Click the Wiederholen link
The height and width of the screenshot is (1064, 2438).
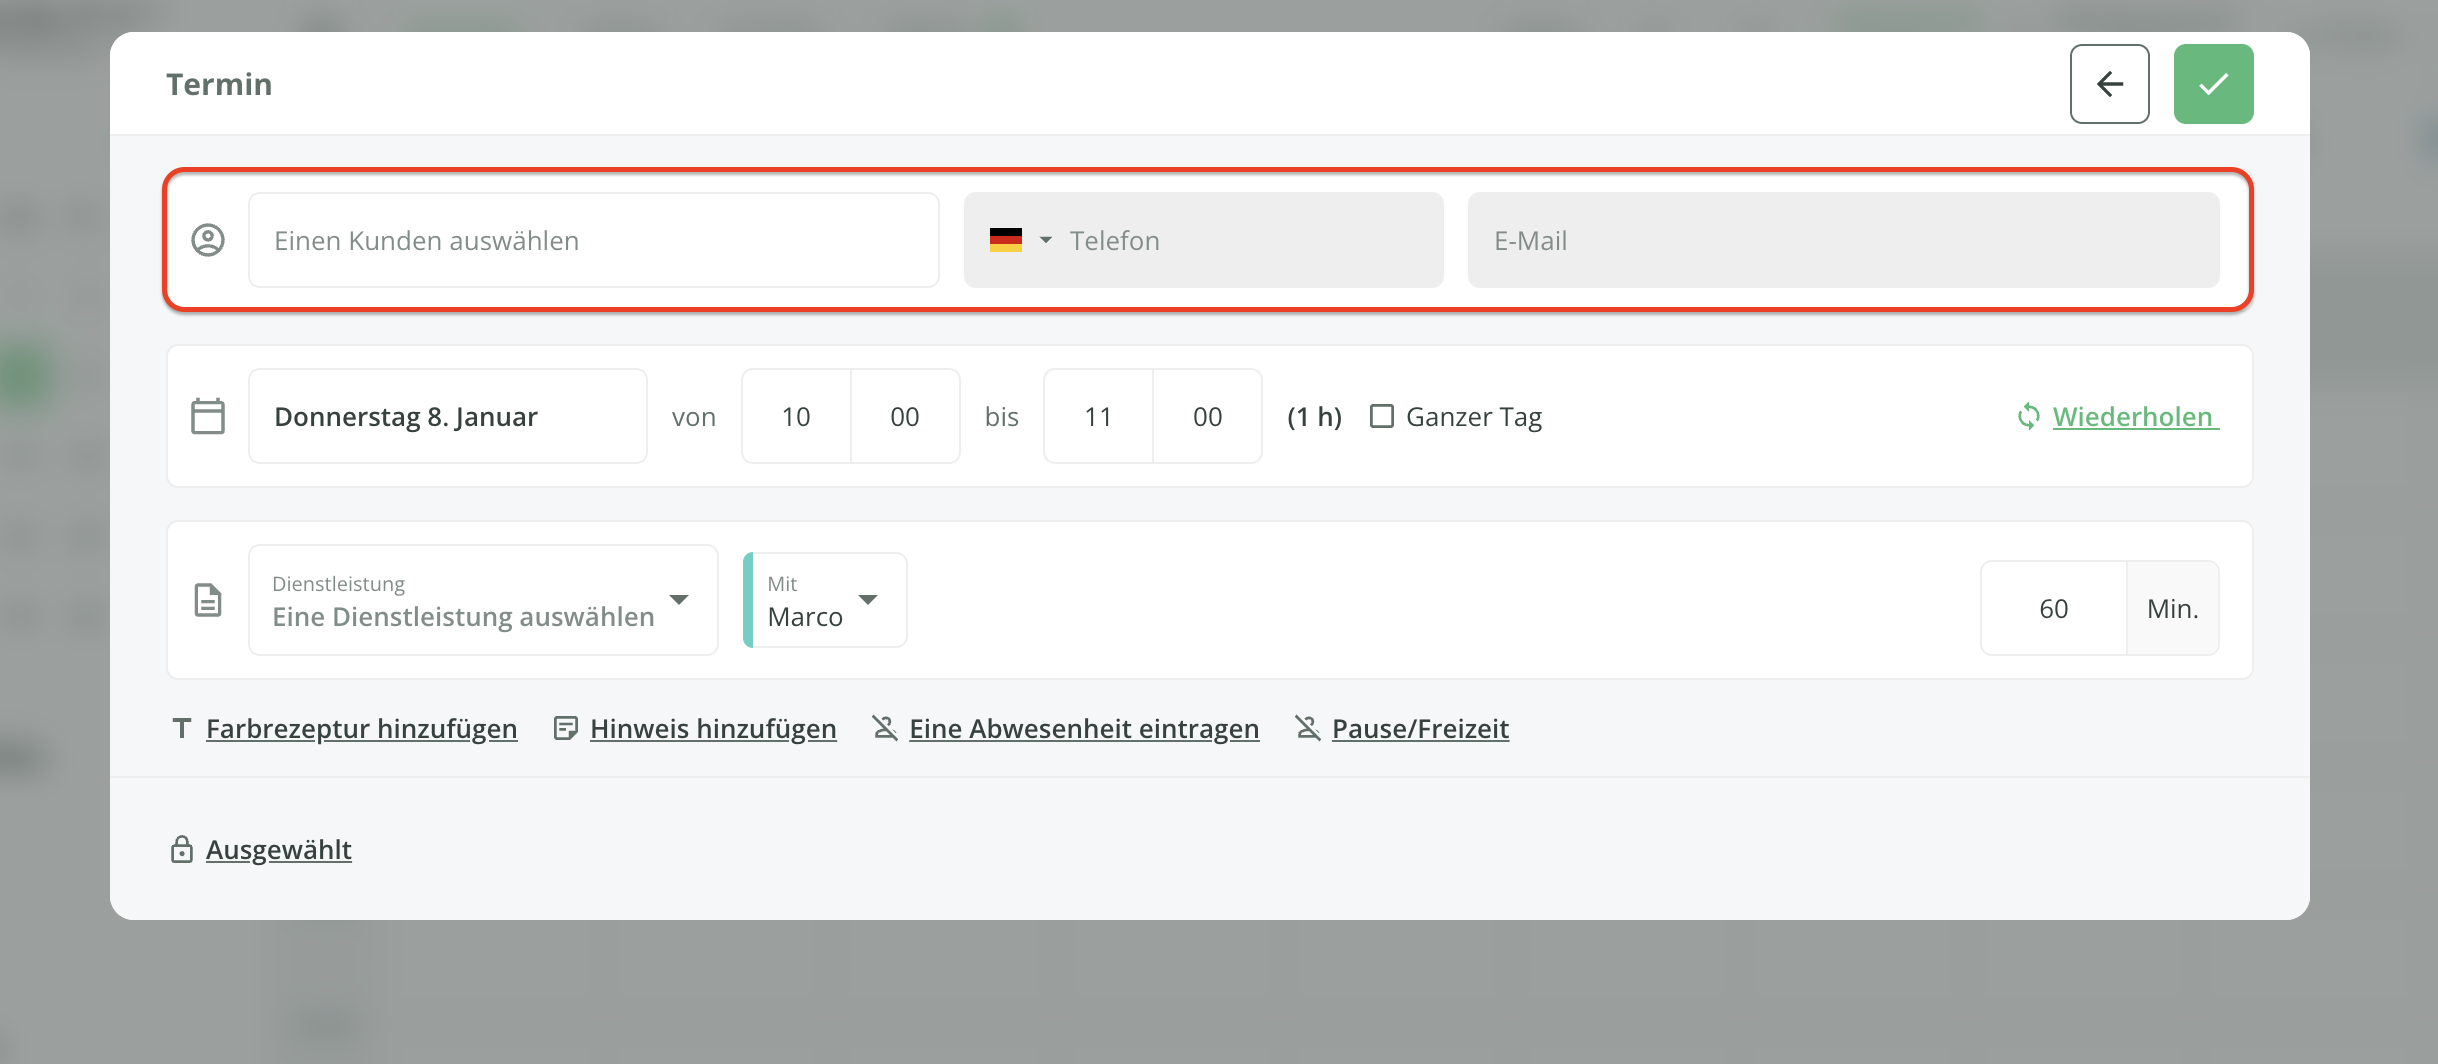pos(2132,416)
